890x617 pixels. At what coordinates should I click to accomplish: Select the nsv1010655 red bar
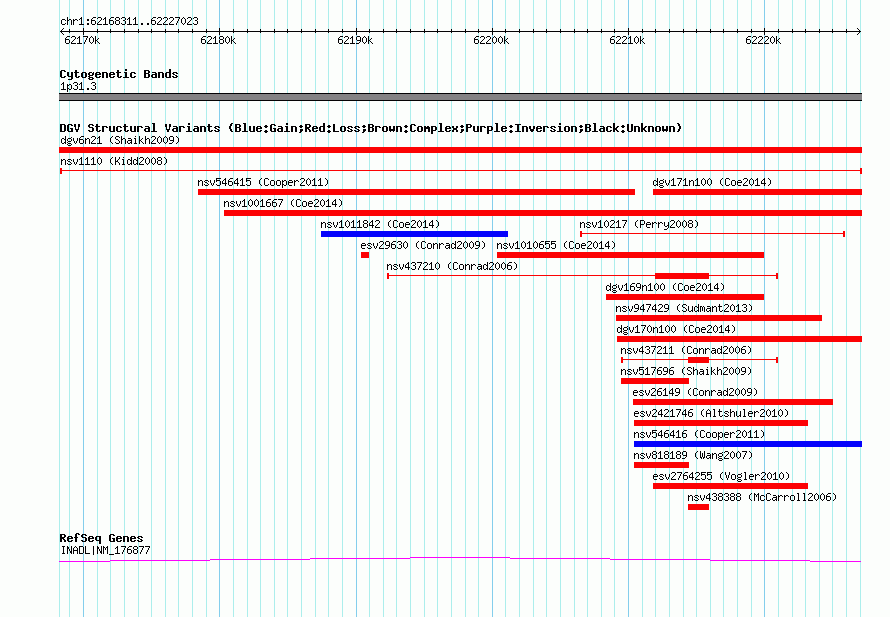pos(630,255)
